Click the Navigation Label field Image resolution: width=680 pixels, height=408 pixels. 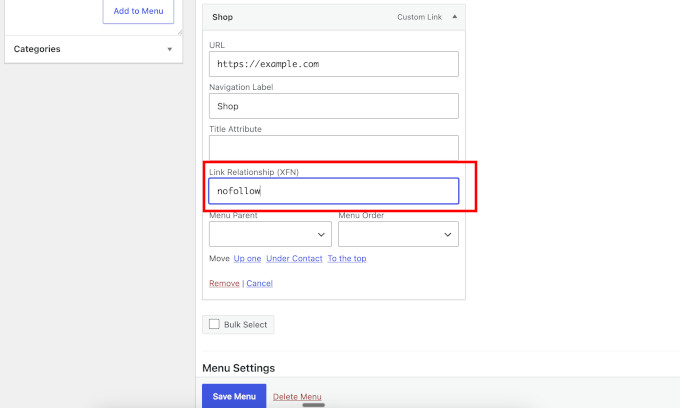click(x=333, y=106)
